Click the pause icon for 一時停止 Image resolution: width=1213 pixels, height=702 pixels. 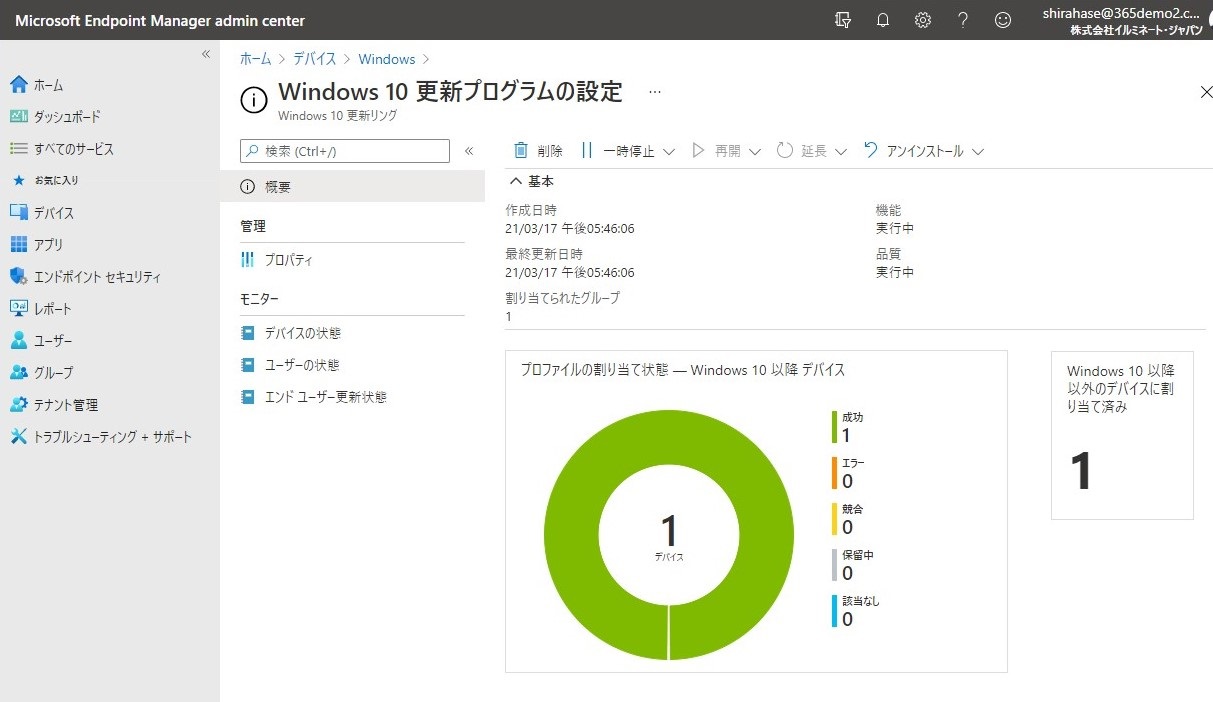587,151
